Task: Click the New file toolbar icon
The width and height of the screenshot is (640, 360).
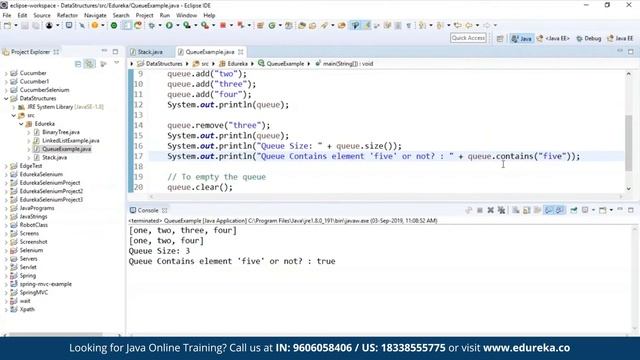Action: pyautogui.click(x=7, y=25)
